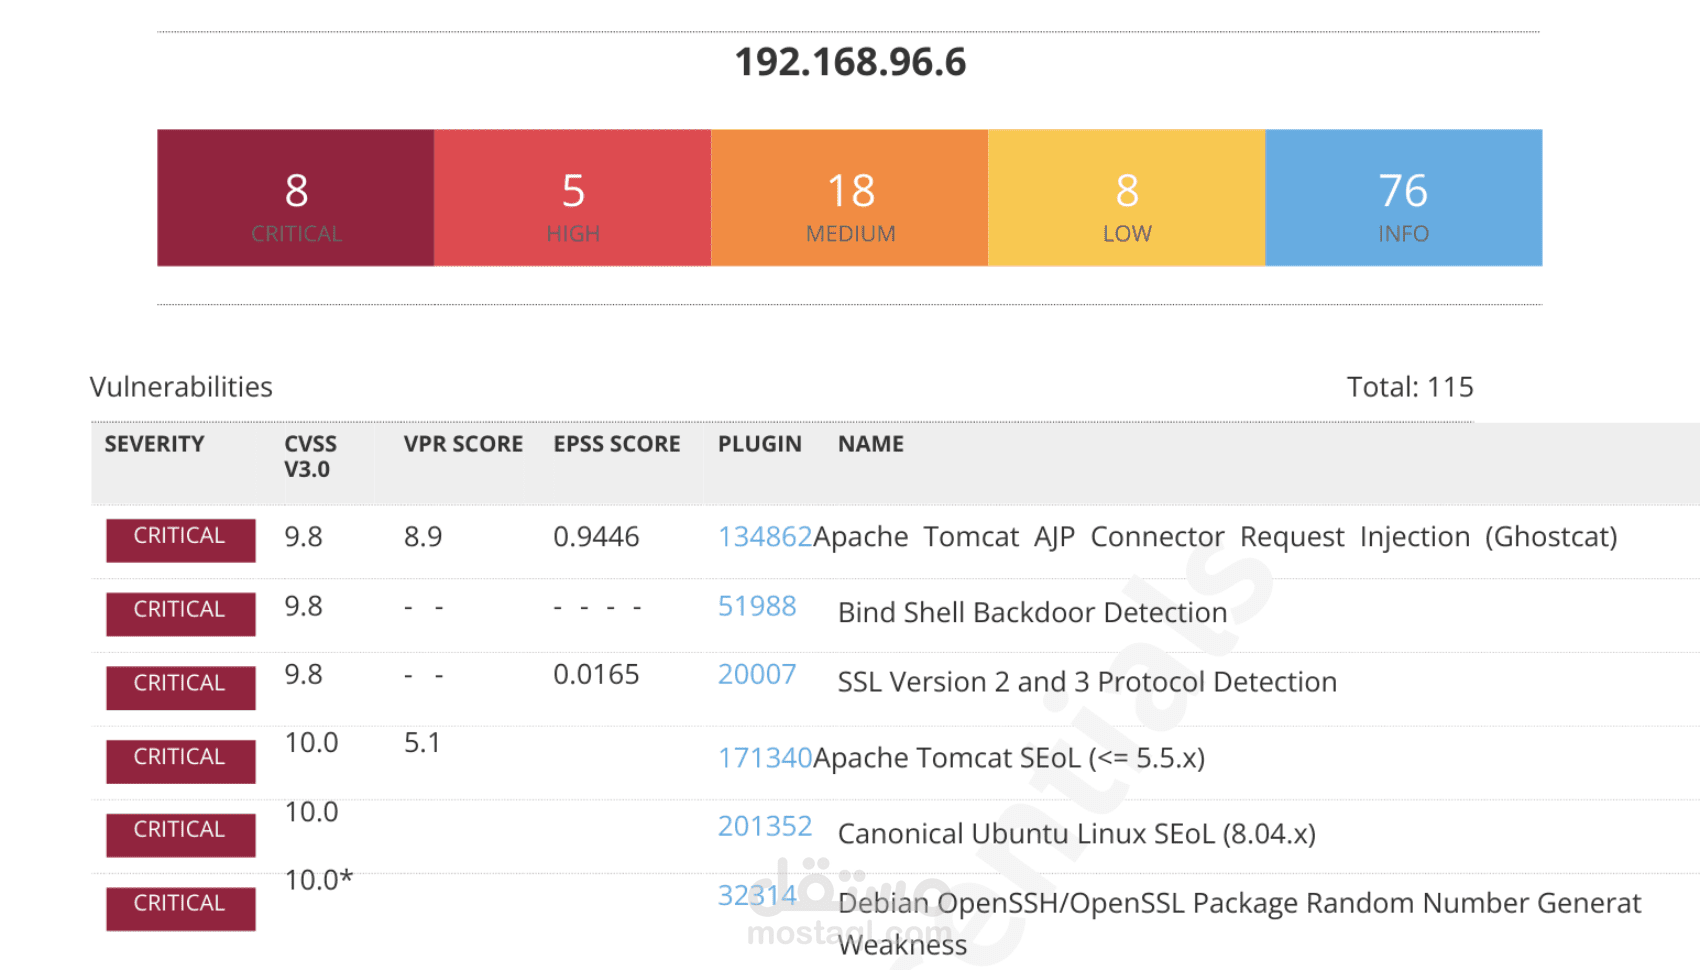
Task: Select the 76 Info severity block
Action: (1404, 197)
